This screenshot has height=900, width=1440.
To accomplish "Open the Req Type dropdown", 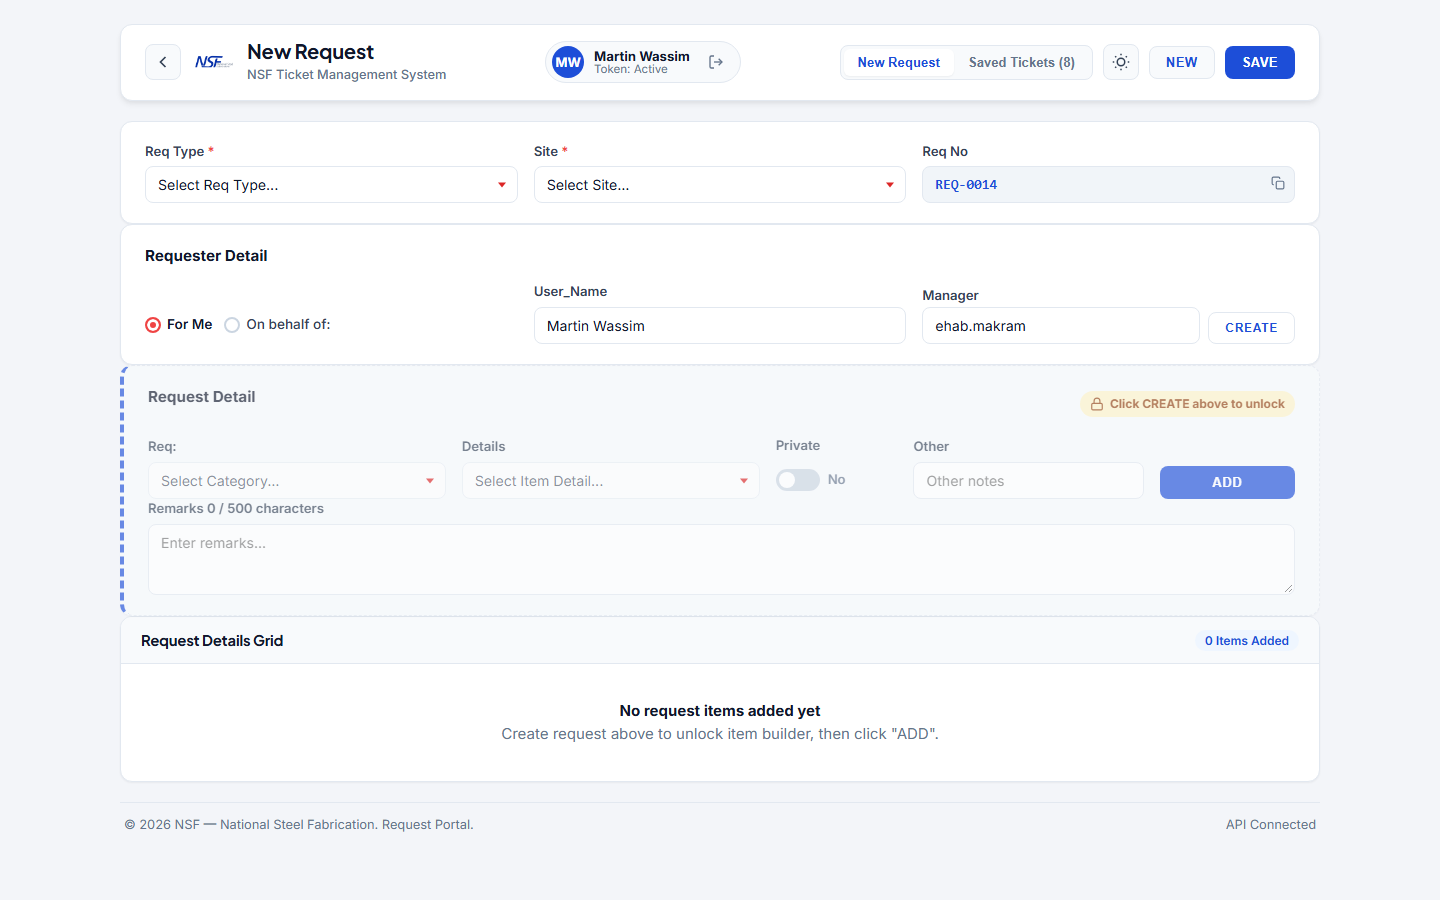I will pyautogui.click(x=331, y=185).
